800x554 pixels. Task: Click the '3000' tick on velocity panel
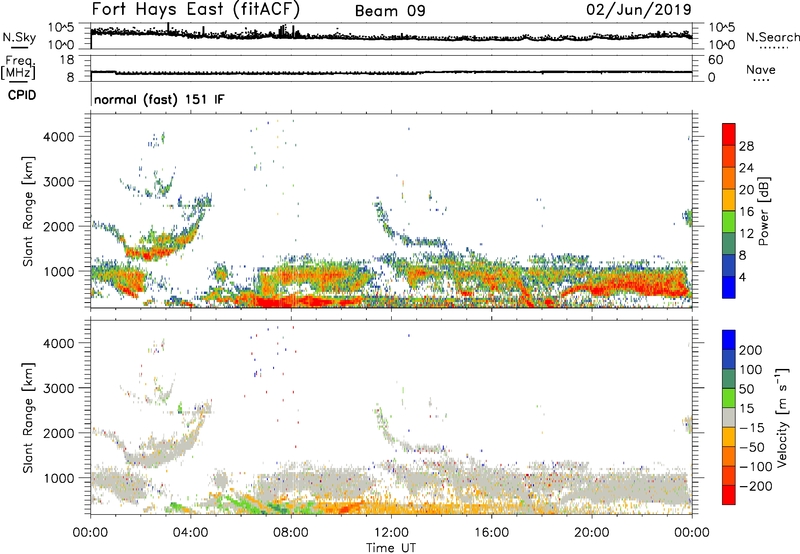tap(59, 388)
